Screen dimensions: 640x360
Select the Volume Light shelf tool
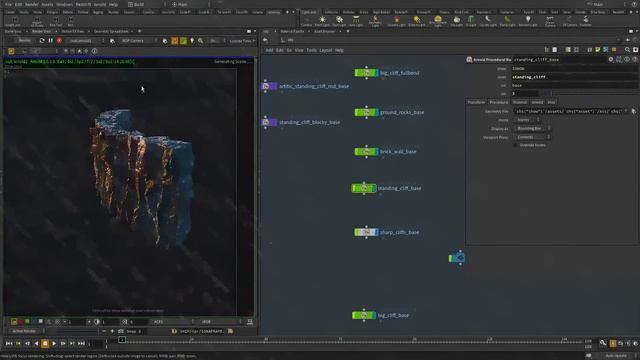396,21
